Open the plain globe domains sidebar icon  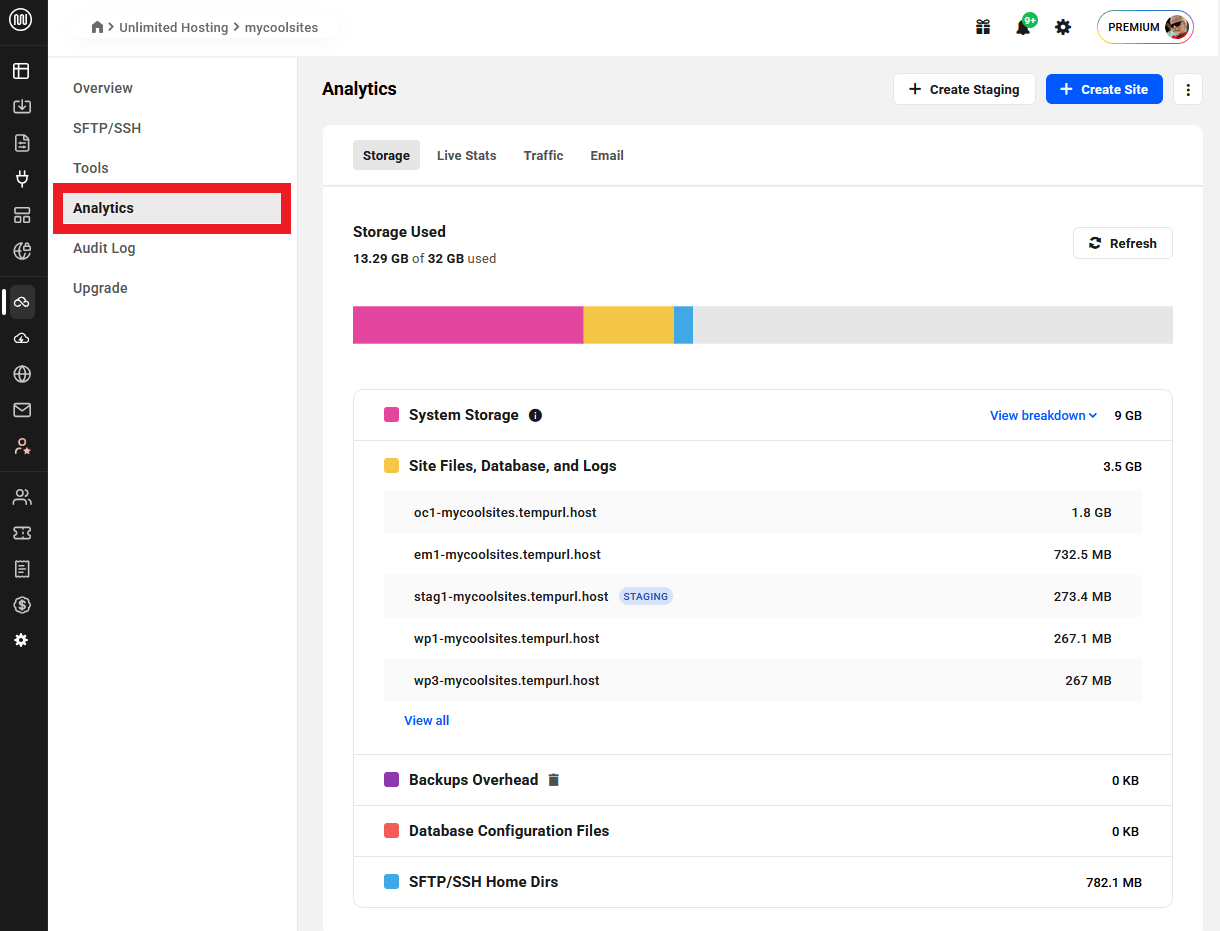[22, 374]
